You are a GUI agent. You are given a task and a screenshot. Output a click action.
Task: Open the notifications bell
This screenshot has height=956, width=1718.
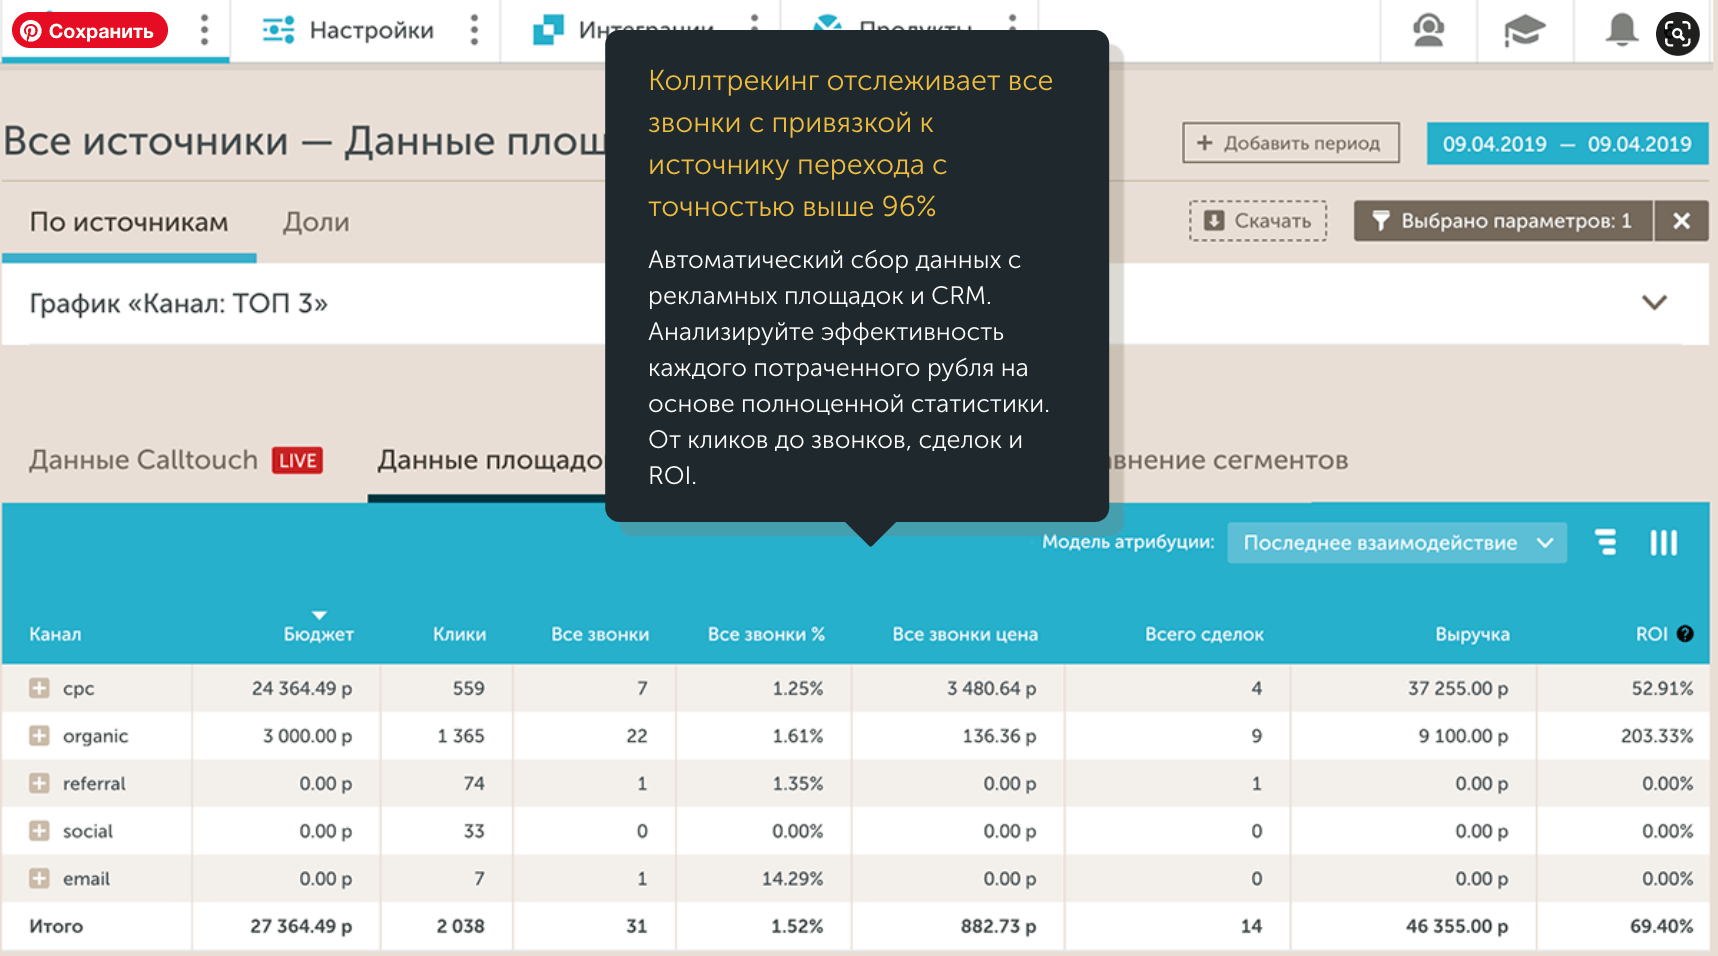click(1621, 31)
